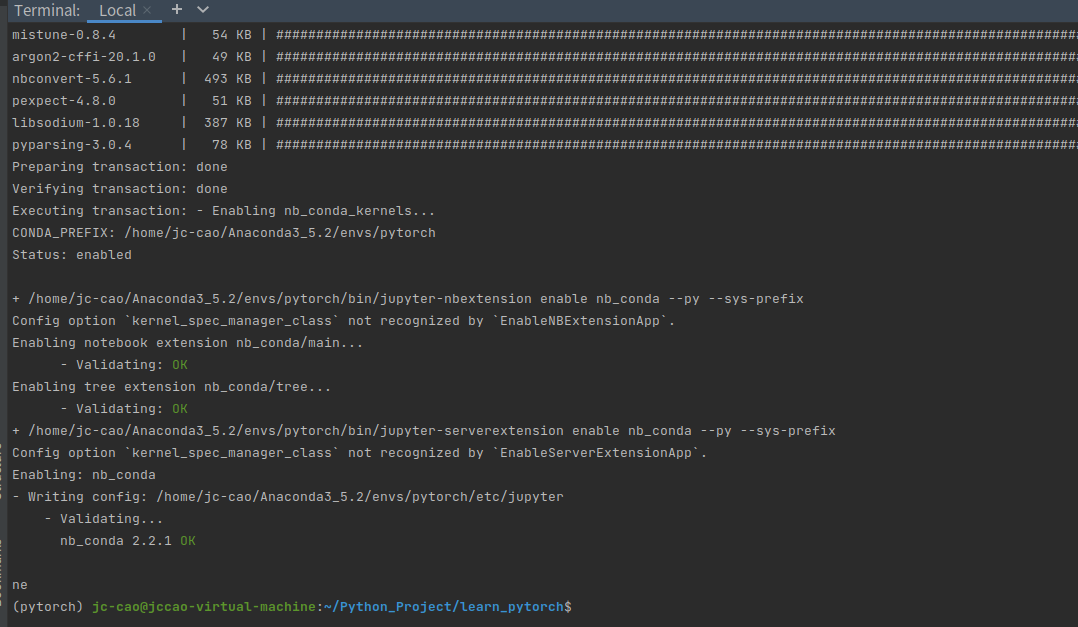Click the mistune-0.8.4 package line

tap(544, 34)
